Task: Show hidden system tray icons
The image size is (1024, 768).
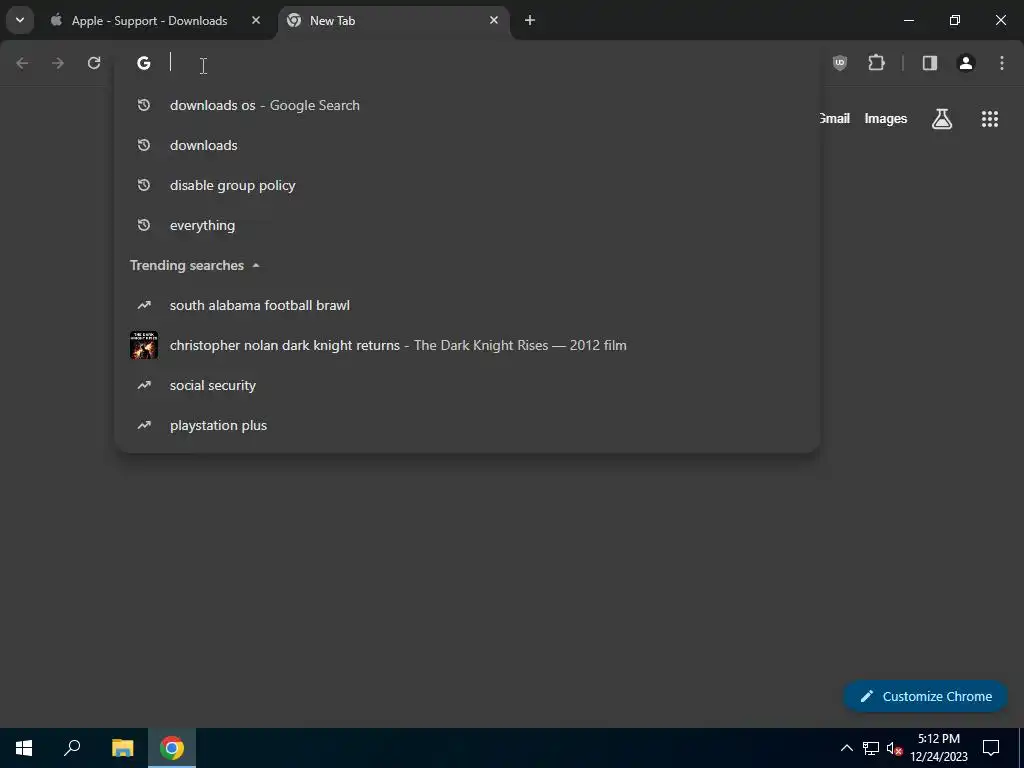Action: [x=846, y=748]
